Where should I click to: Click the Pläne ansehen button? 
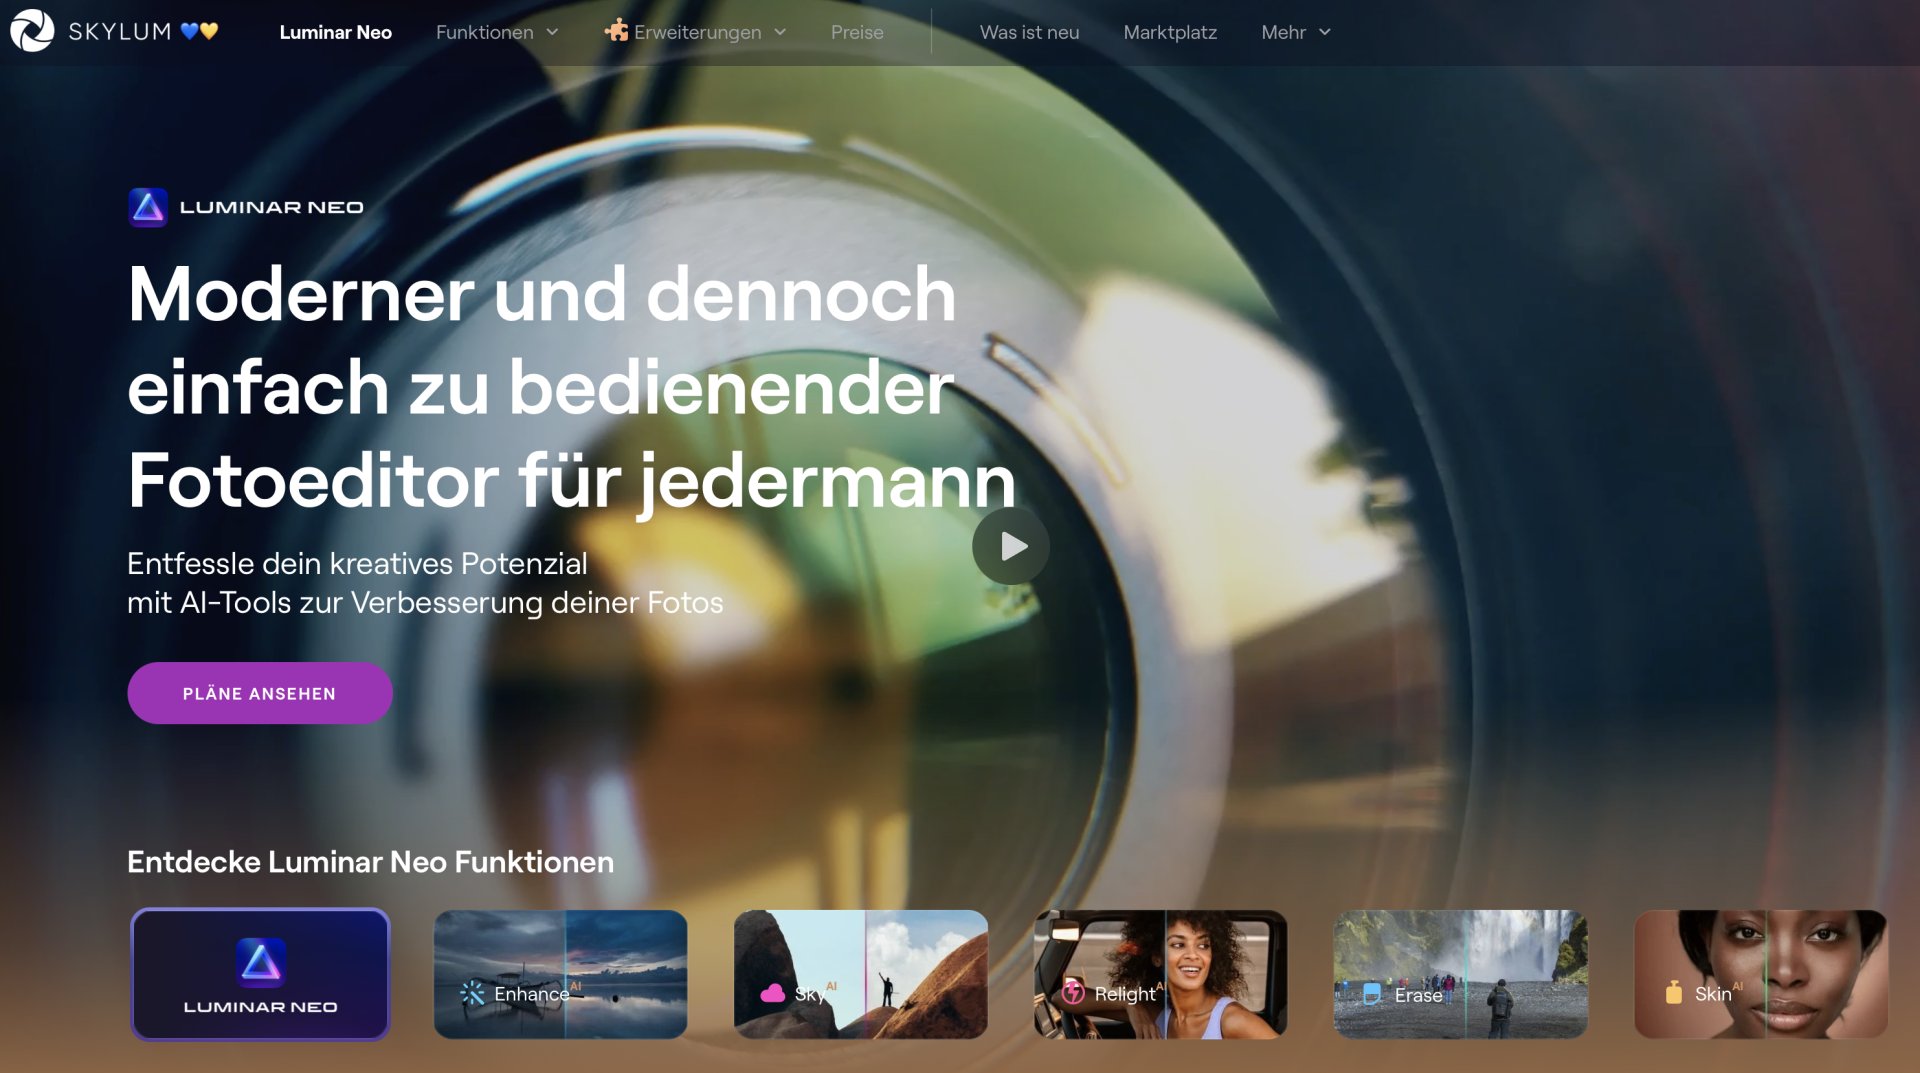[260, 693]
